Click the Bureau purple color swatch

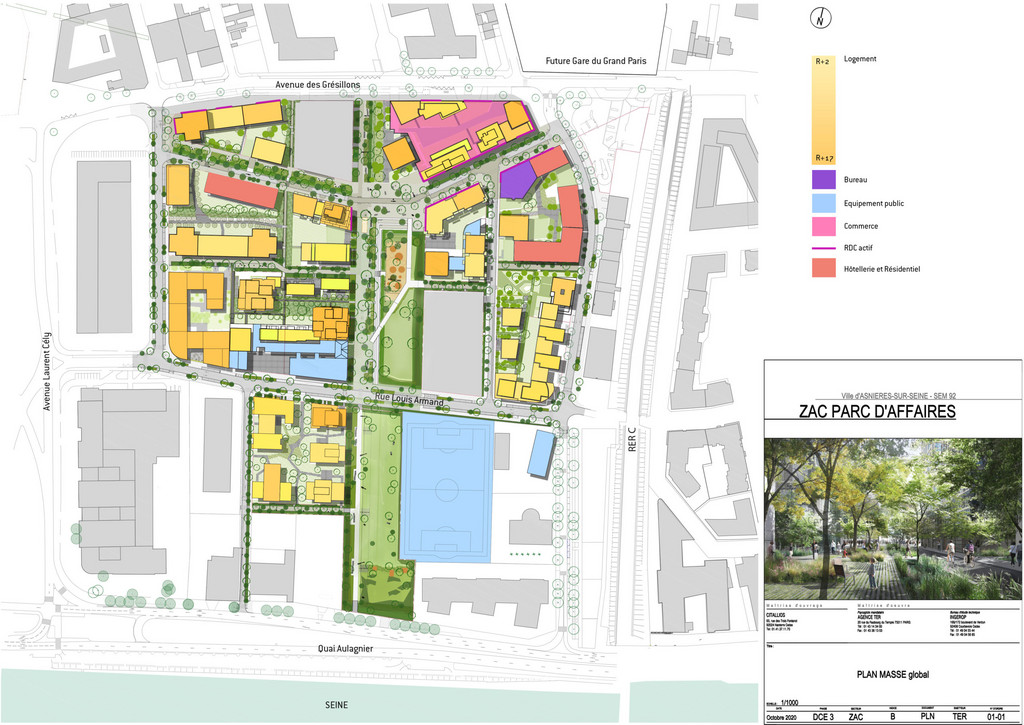(823, 178)
